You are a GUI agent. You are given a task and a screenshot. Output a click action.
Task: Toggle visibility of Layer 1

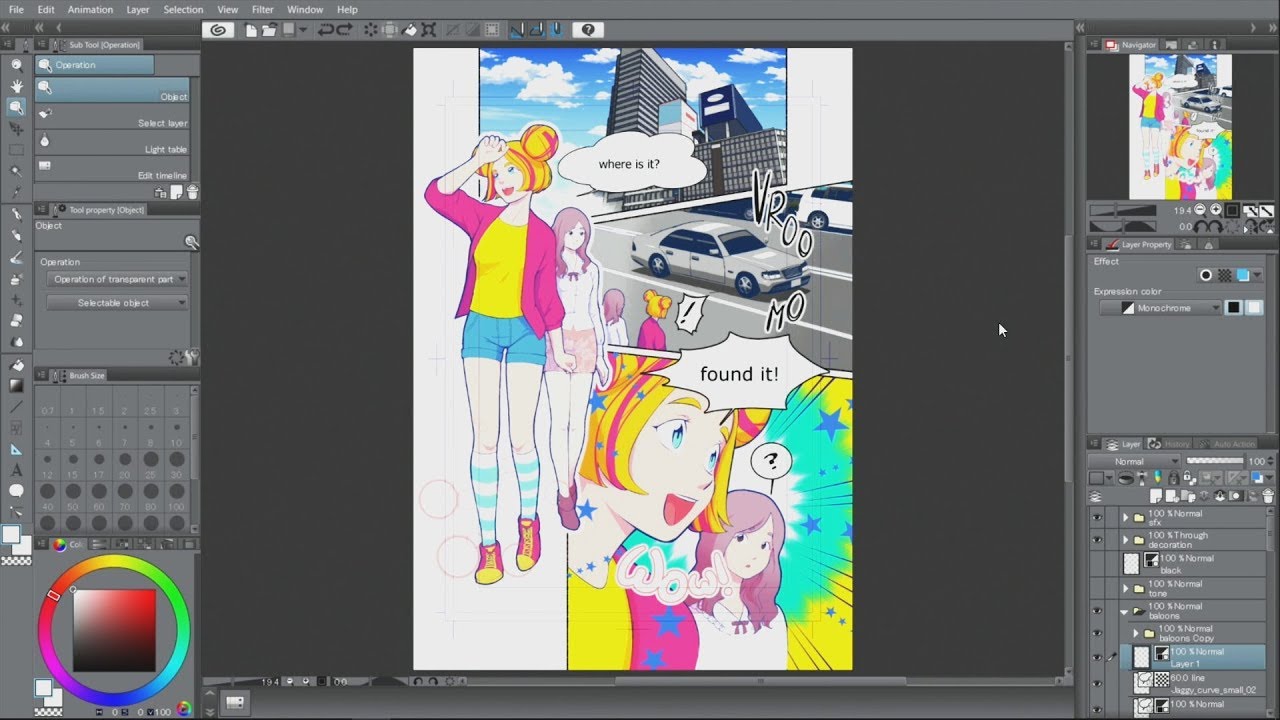click(x=1097, y=657)
